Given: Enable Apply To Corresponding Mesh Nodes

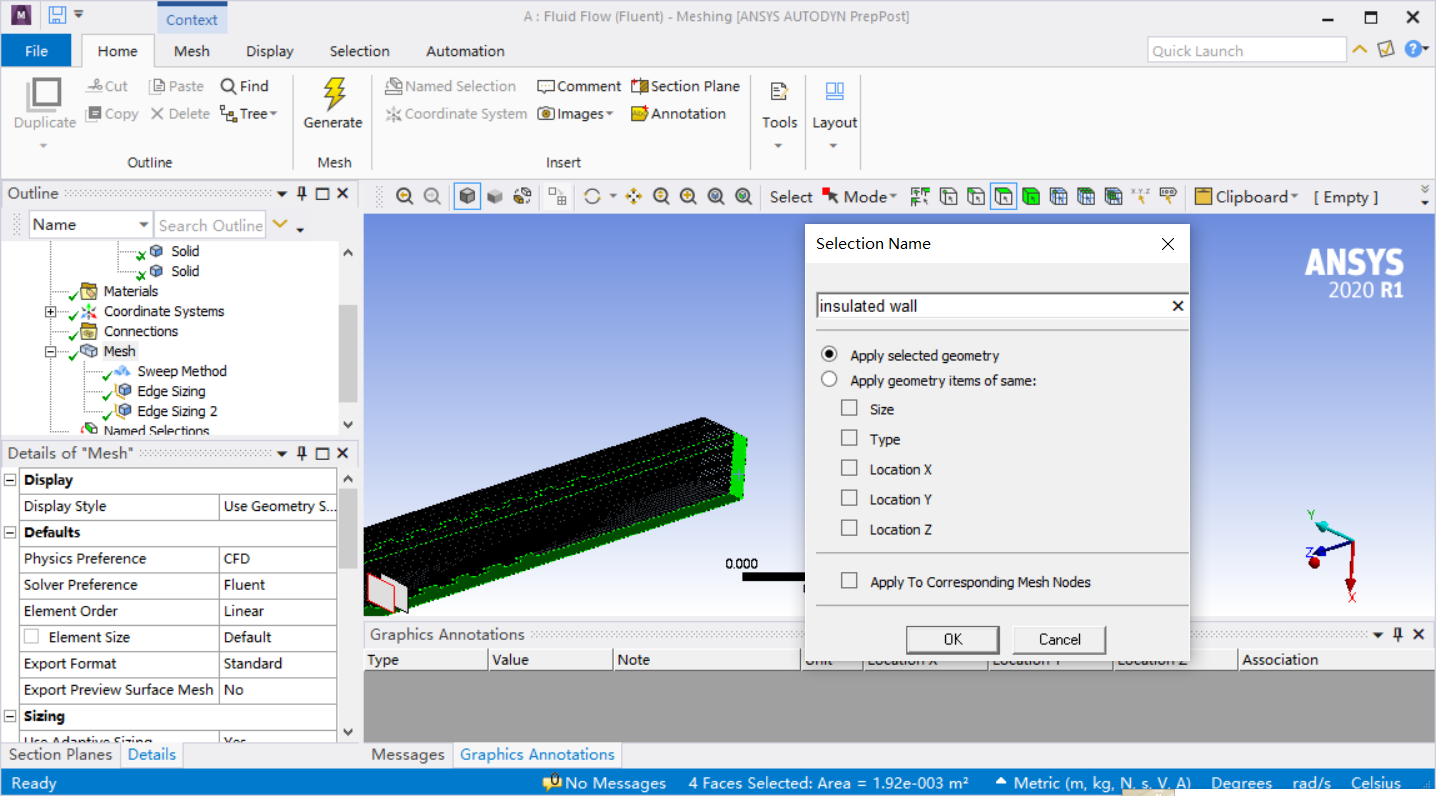Looking at the screenshot, I should click(x=849, y=581).
